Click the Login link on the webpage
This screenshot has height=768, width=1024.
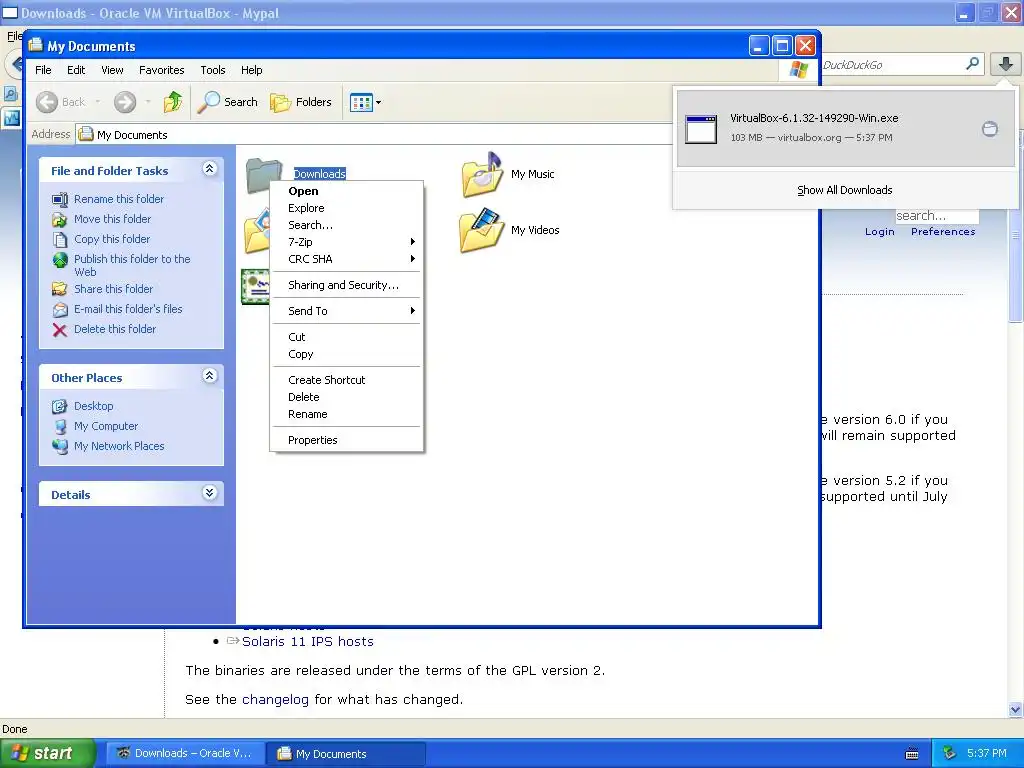pos(880,232)
